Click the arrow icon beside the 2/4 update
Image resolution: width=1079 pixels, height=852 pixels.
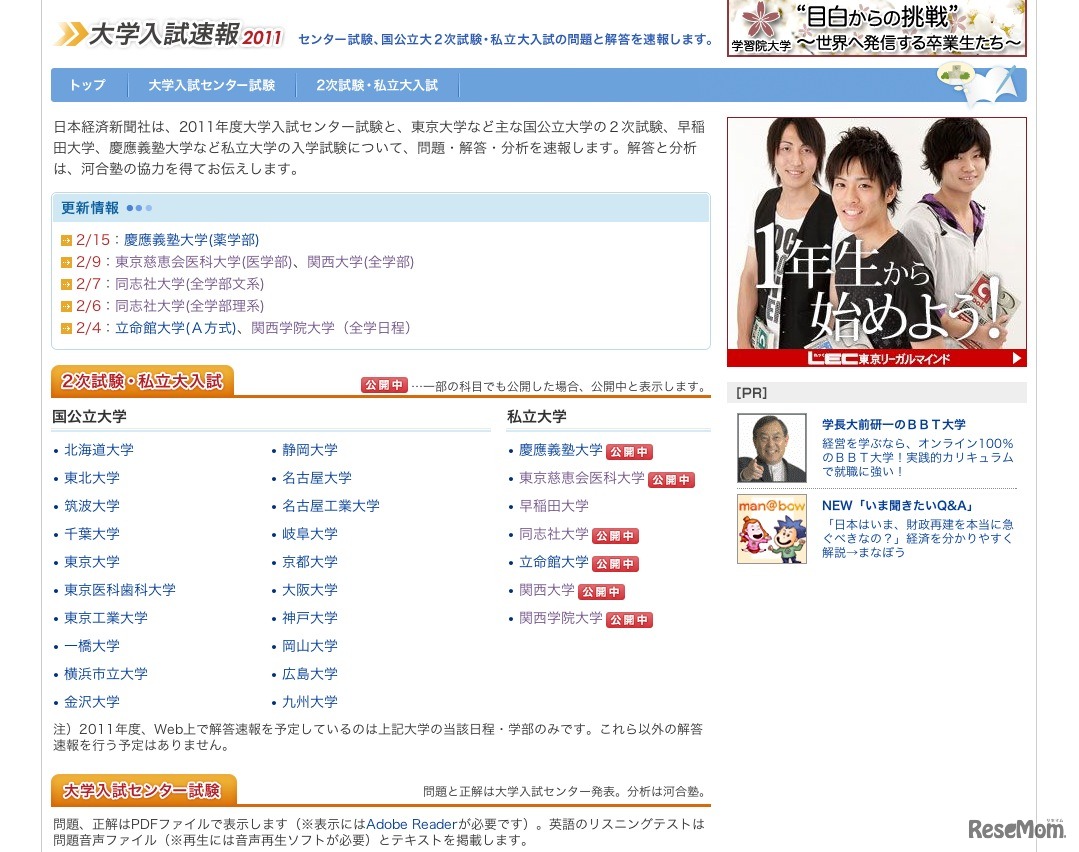point(66,328)
